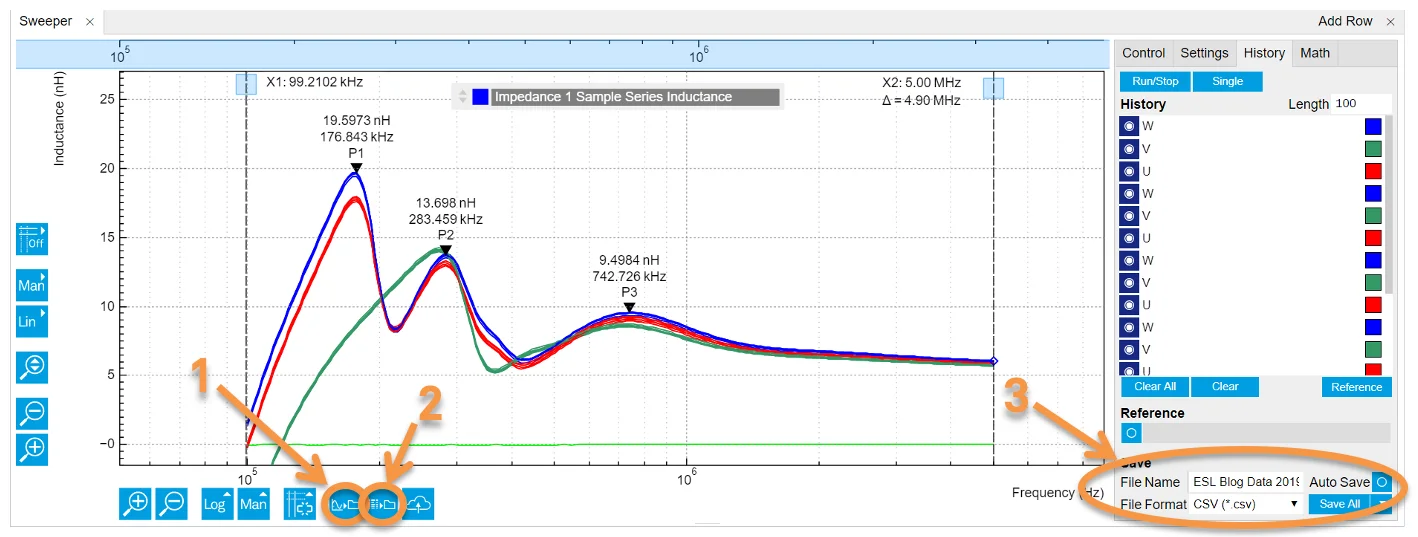The height and width of the screenshot is (537, 1418).
Task: Click the Run/Stop button
Action: pos(1155,81)
